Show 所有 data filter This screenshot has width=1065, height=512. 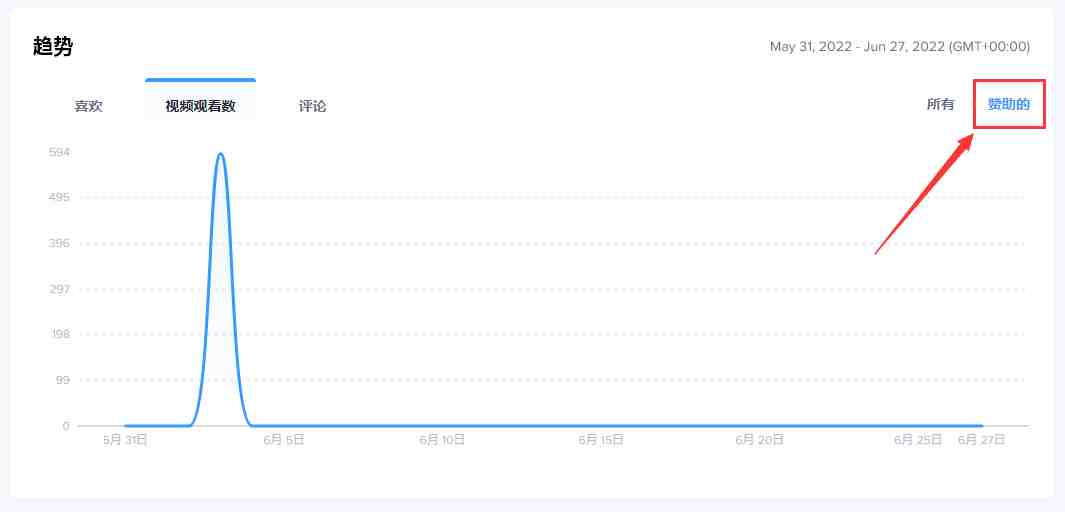940,104
